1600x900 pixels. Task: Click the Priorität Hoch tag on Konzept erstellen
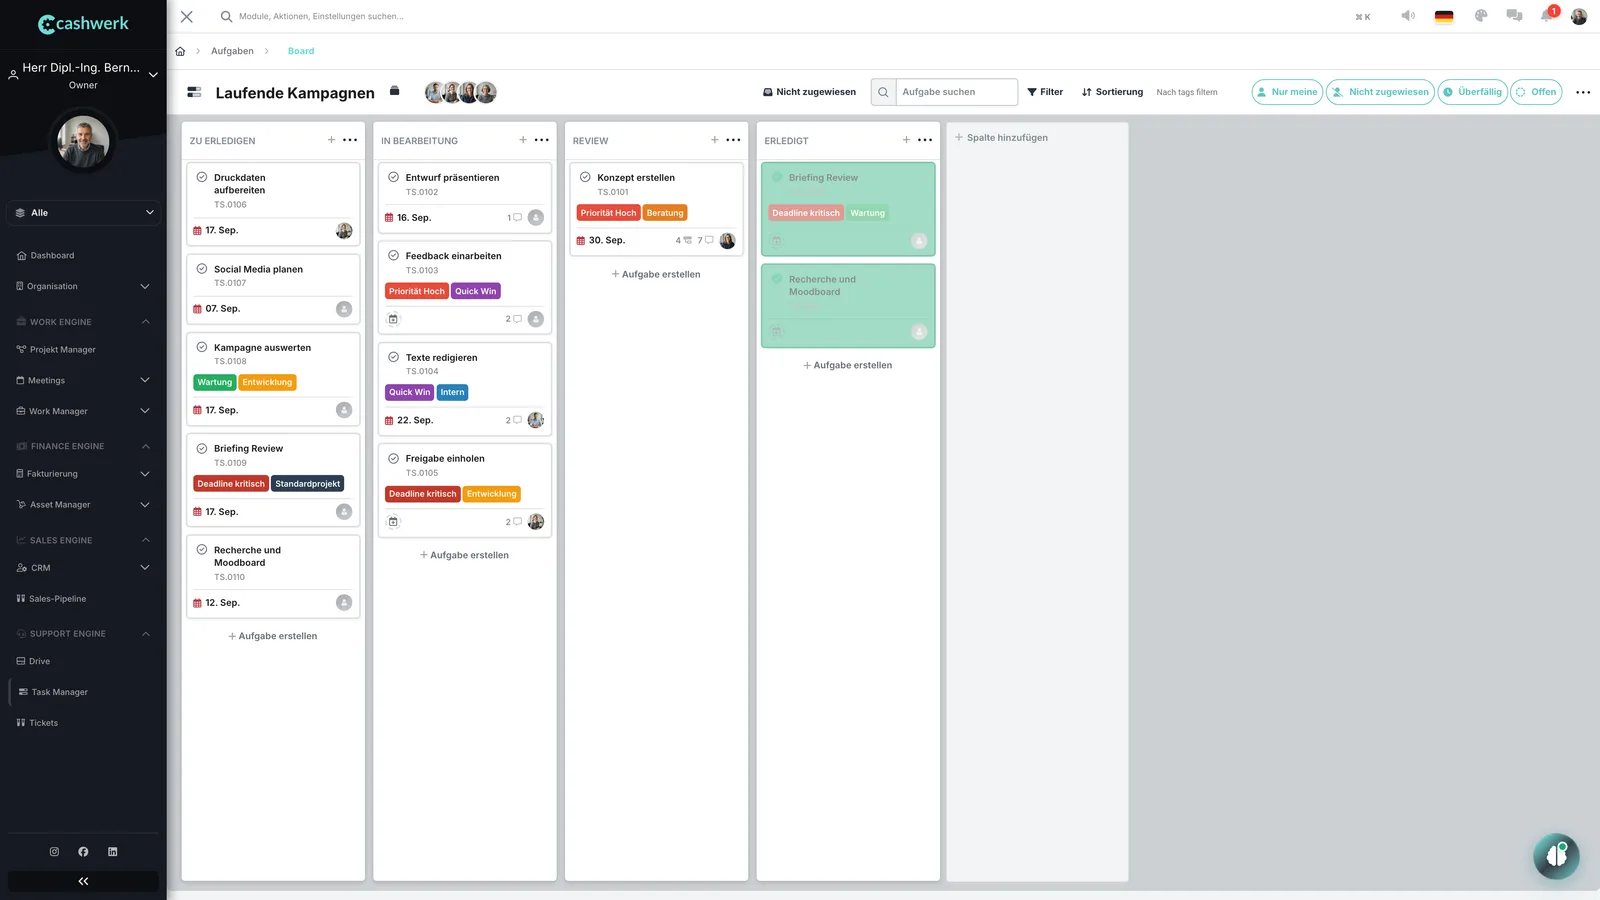(609, 213)
